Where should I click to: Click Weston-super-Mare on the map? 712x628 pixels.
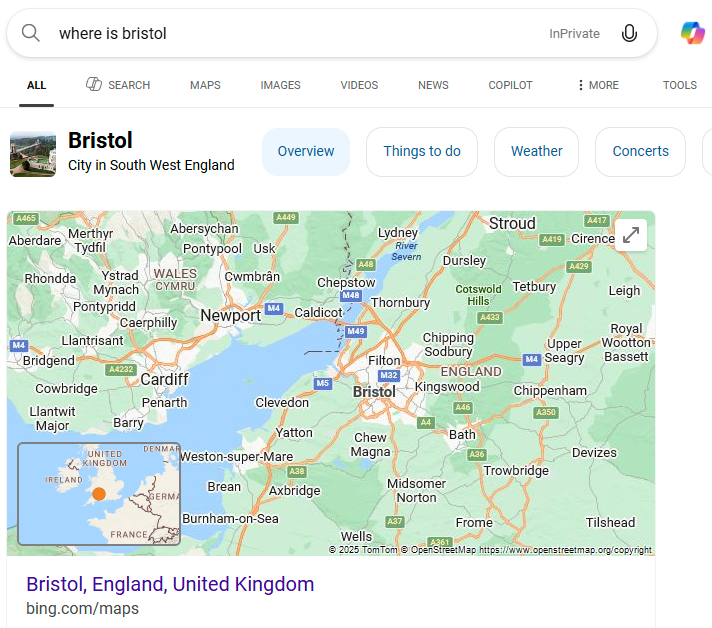237,456
